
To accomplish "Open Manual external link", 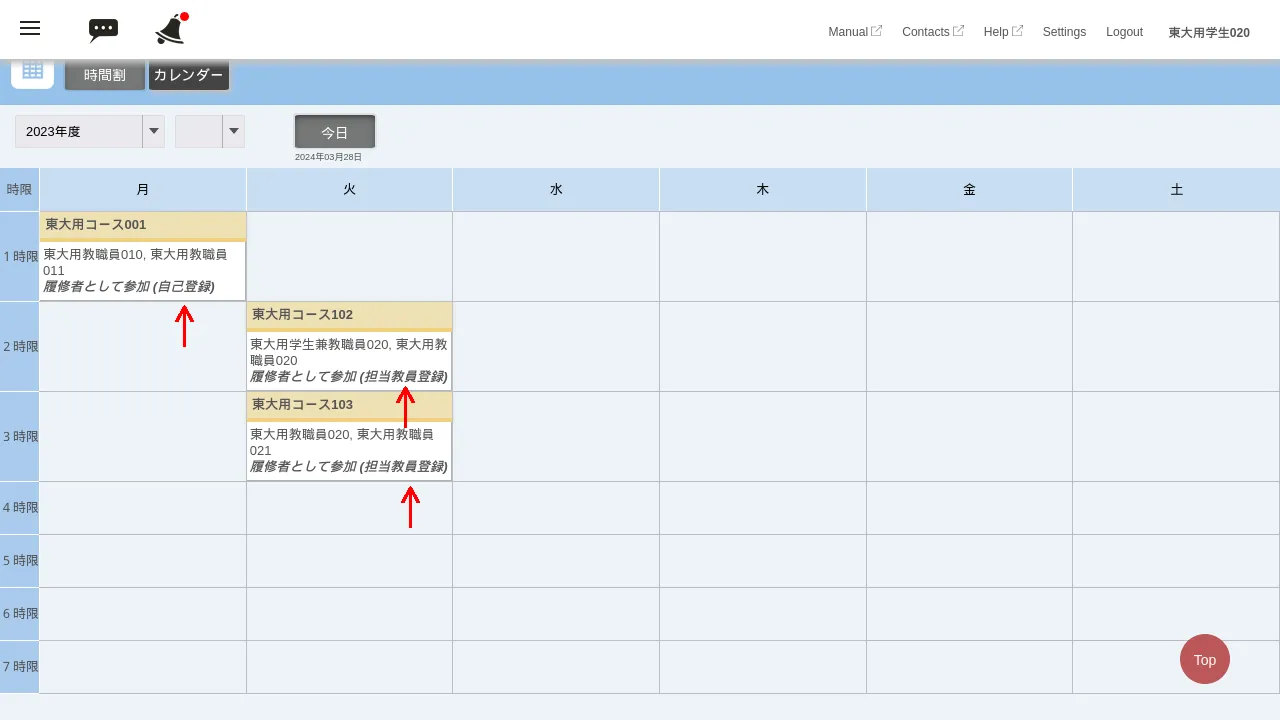I will 854,32.
